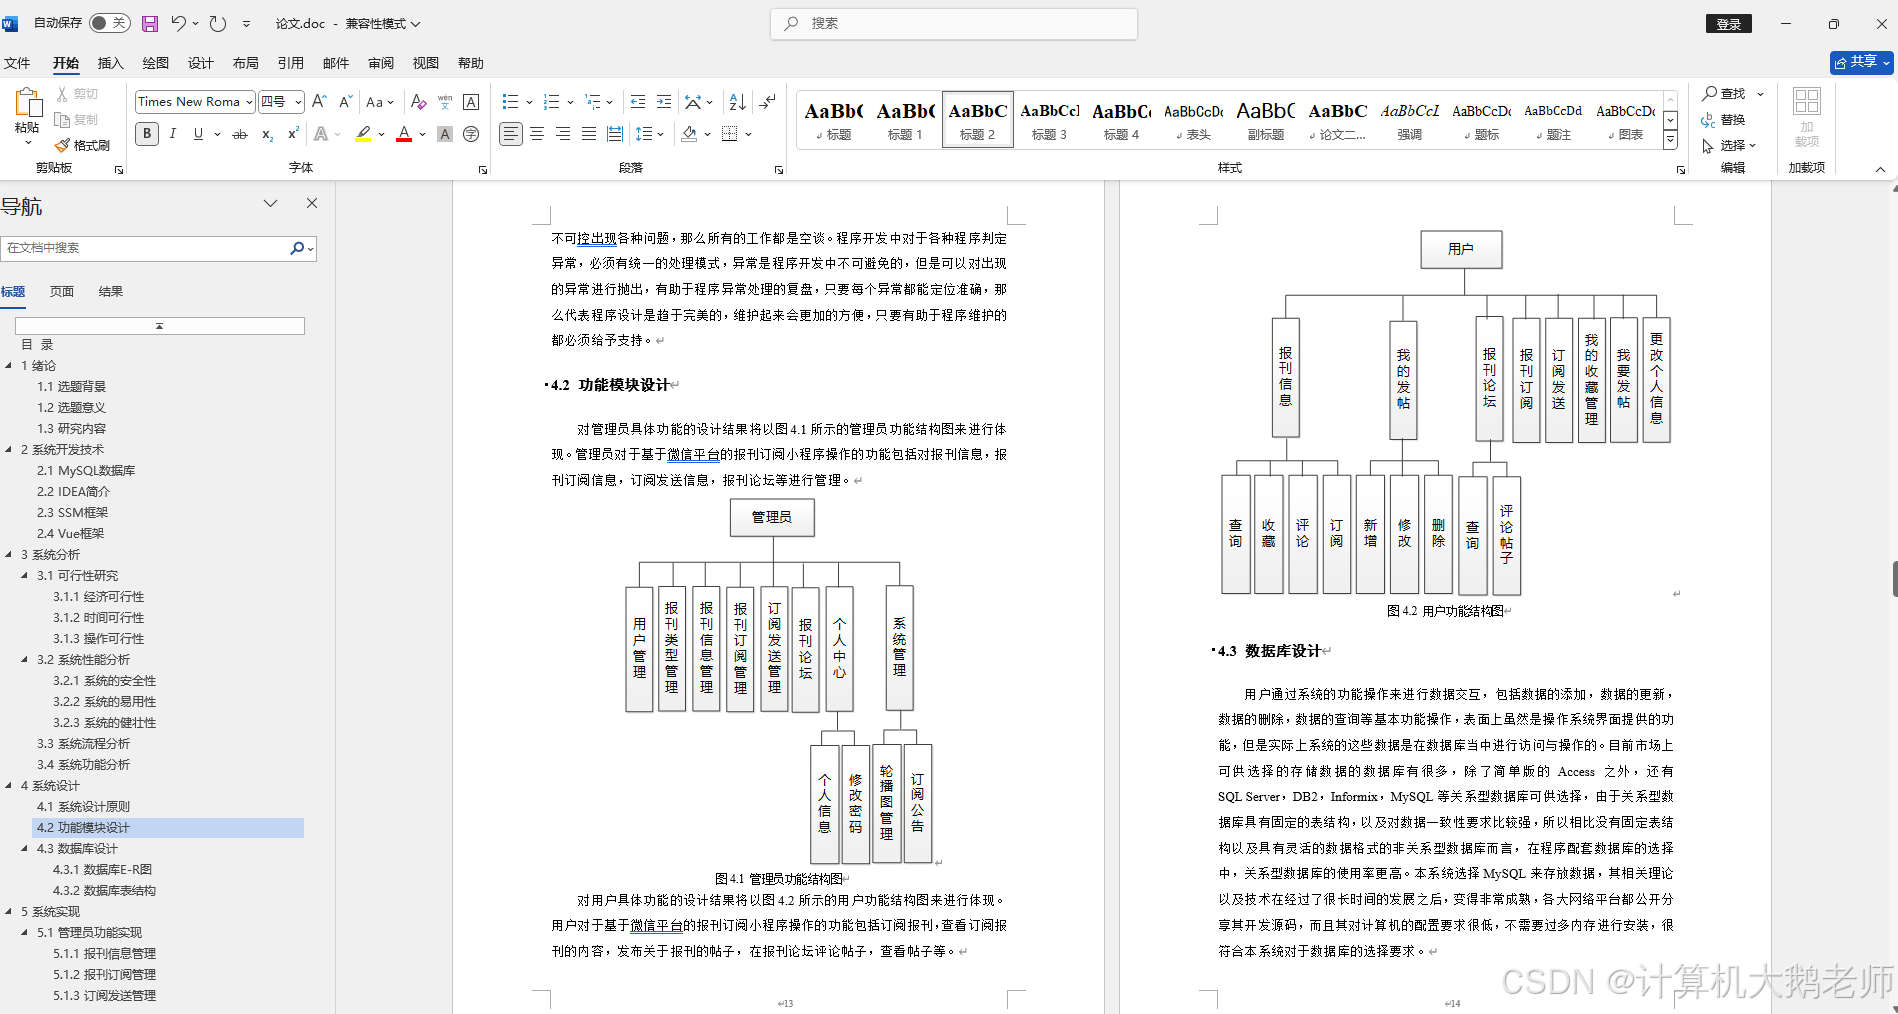Decrease paragraph indent
Viewport: 1898px width, 1014px height.
(x=638, y=101)
